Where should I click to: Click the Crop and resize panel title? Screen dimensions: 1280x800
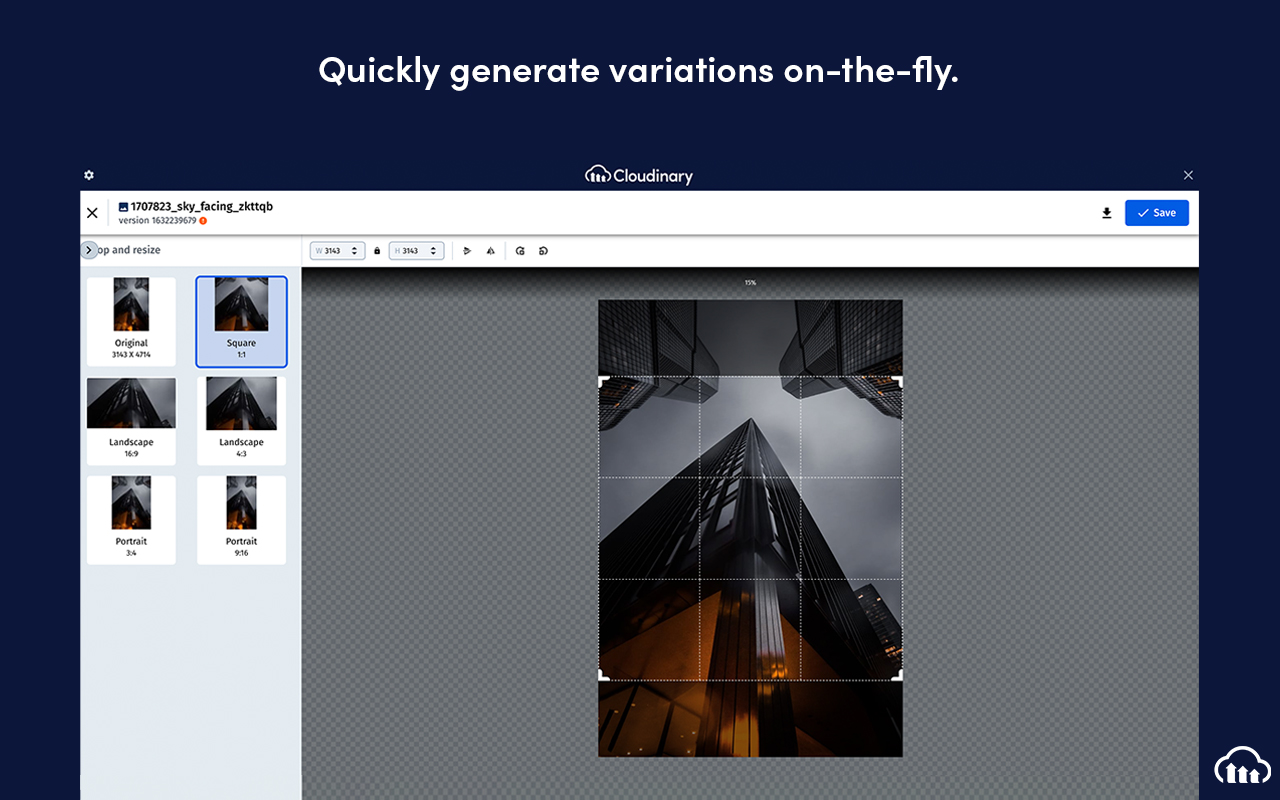129,250
